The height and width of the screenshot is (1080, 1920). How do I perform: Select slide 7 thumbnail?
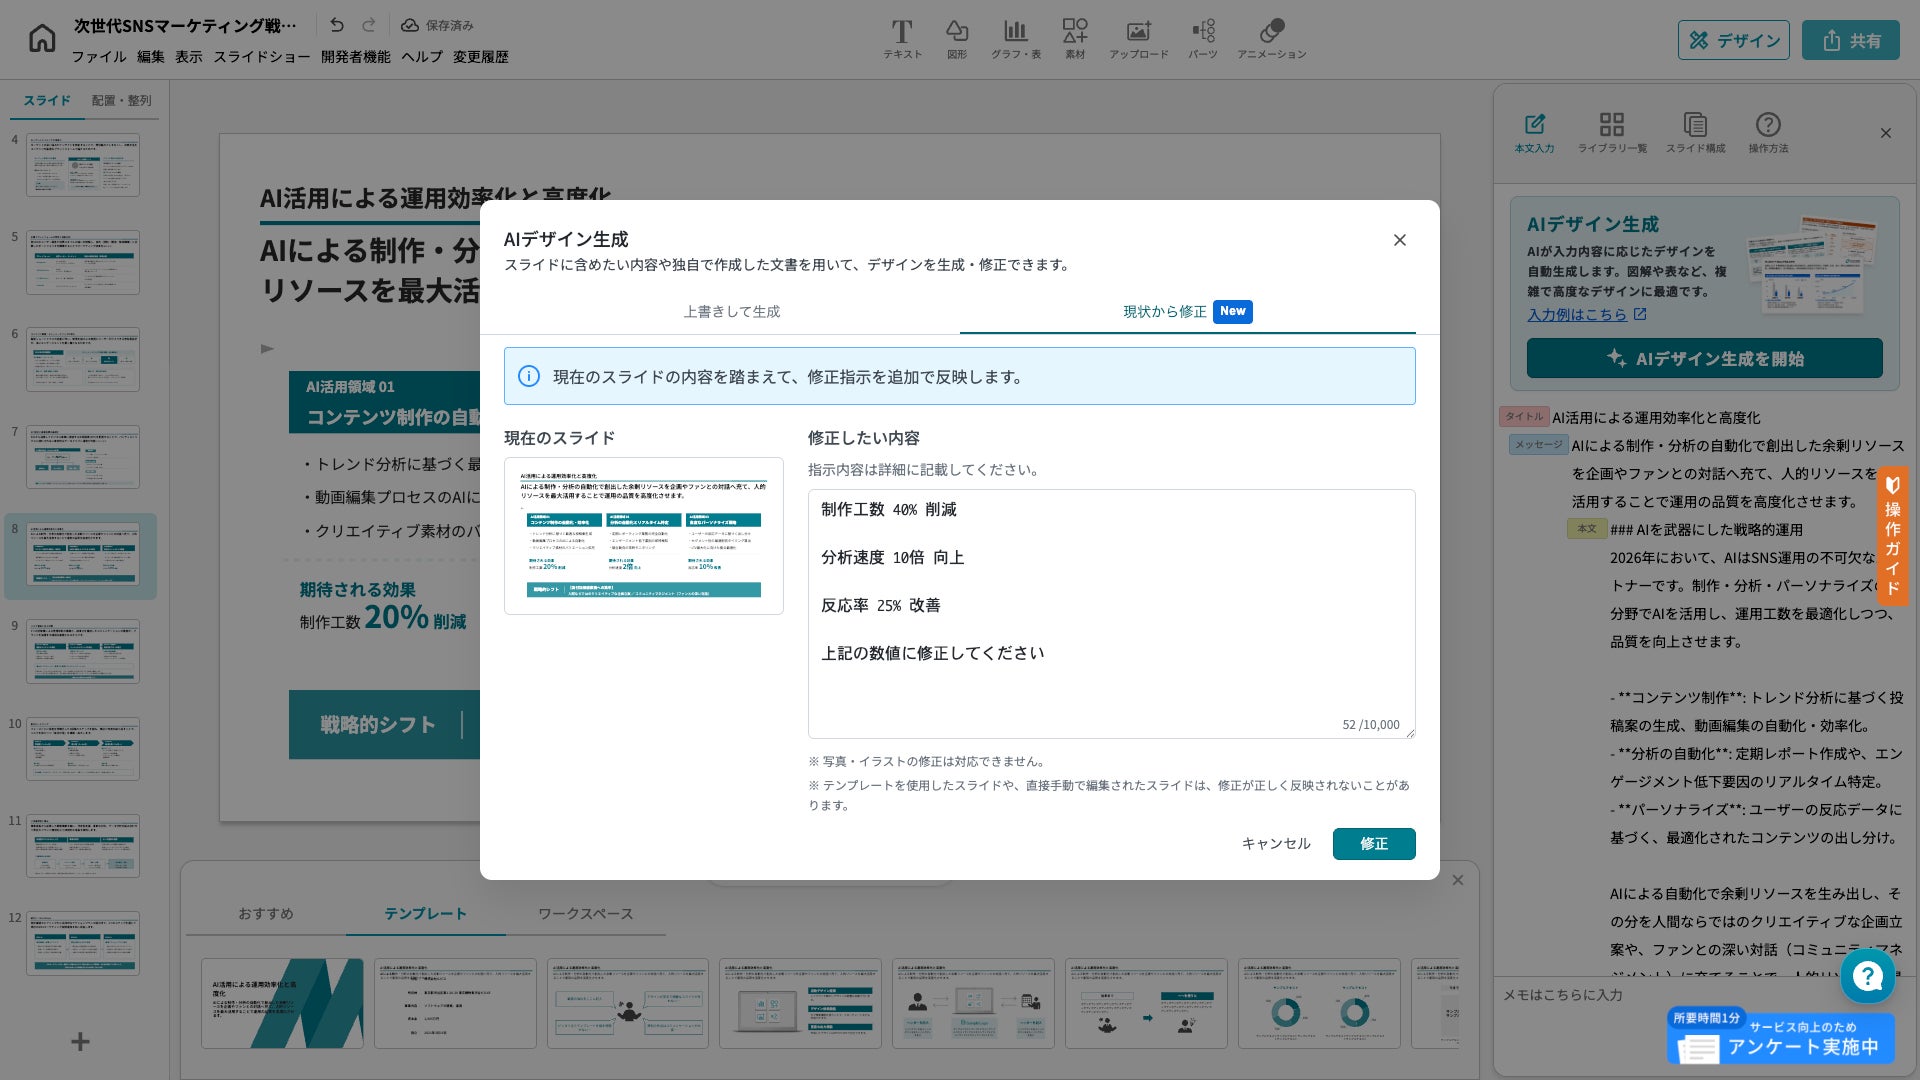(83, 457)
